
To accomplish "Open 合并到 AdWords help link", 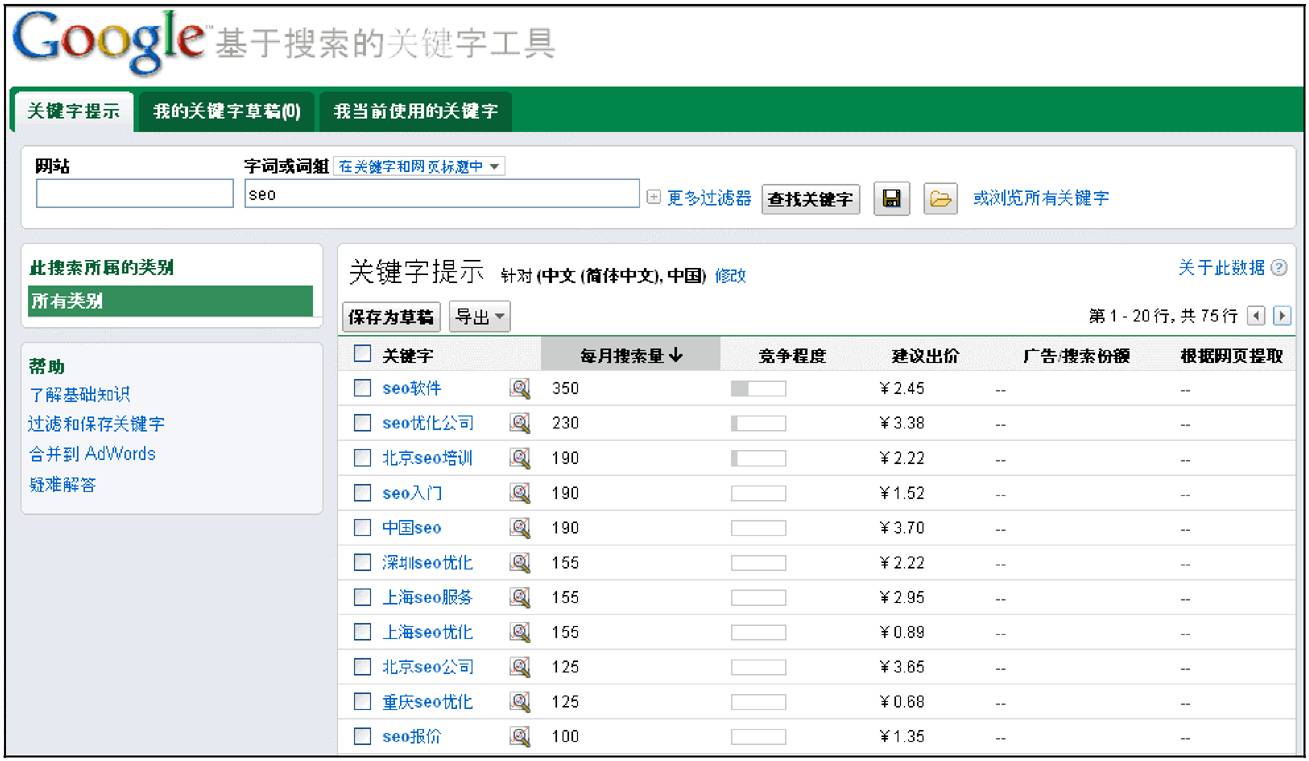I will (x=93, y=454).
